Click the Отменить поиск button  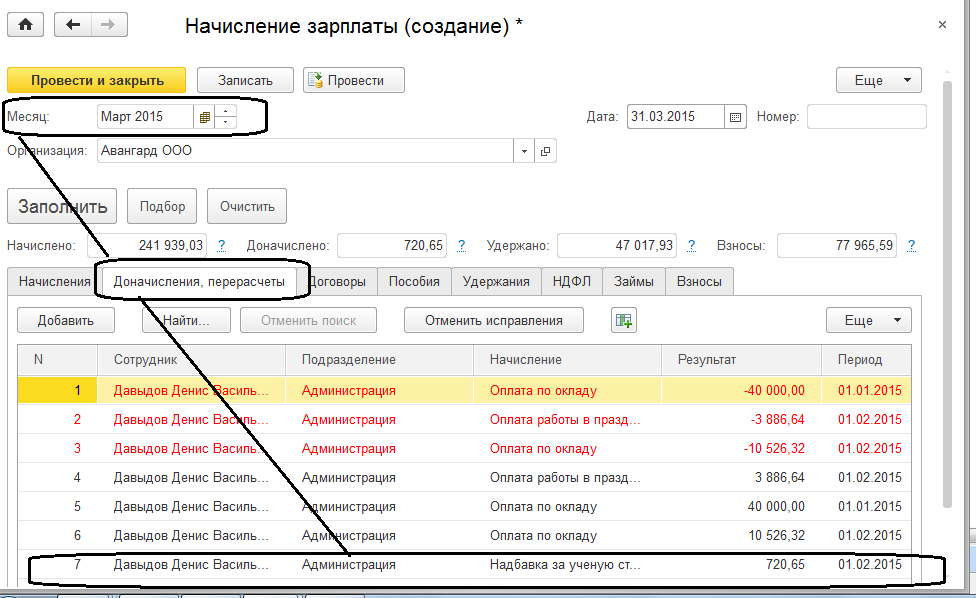[308, 320]
